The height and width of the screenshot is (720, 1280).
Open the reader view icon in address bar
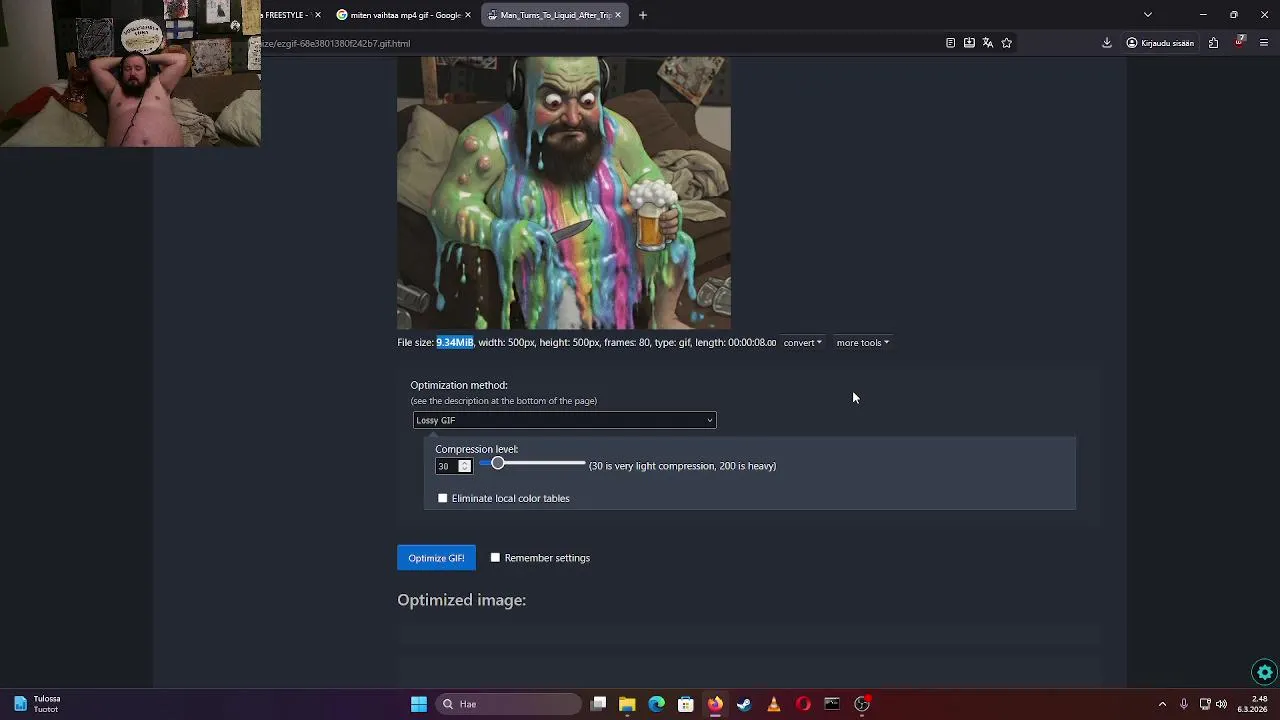(x=950, y=43)
